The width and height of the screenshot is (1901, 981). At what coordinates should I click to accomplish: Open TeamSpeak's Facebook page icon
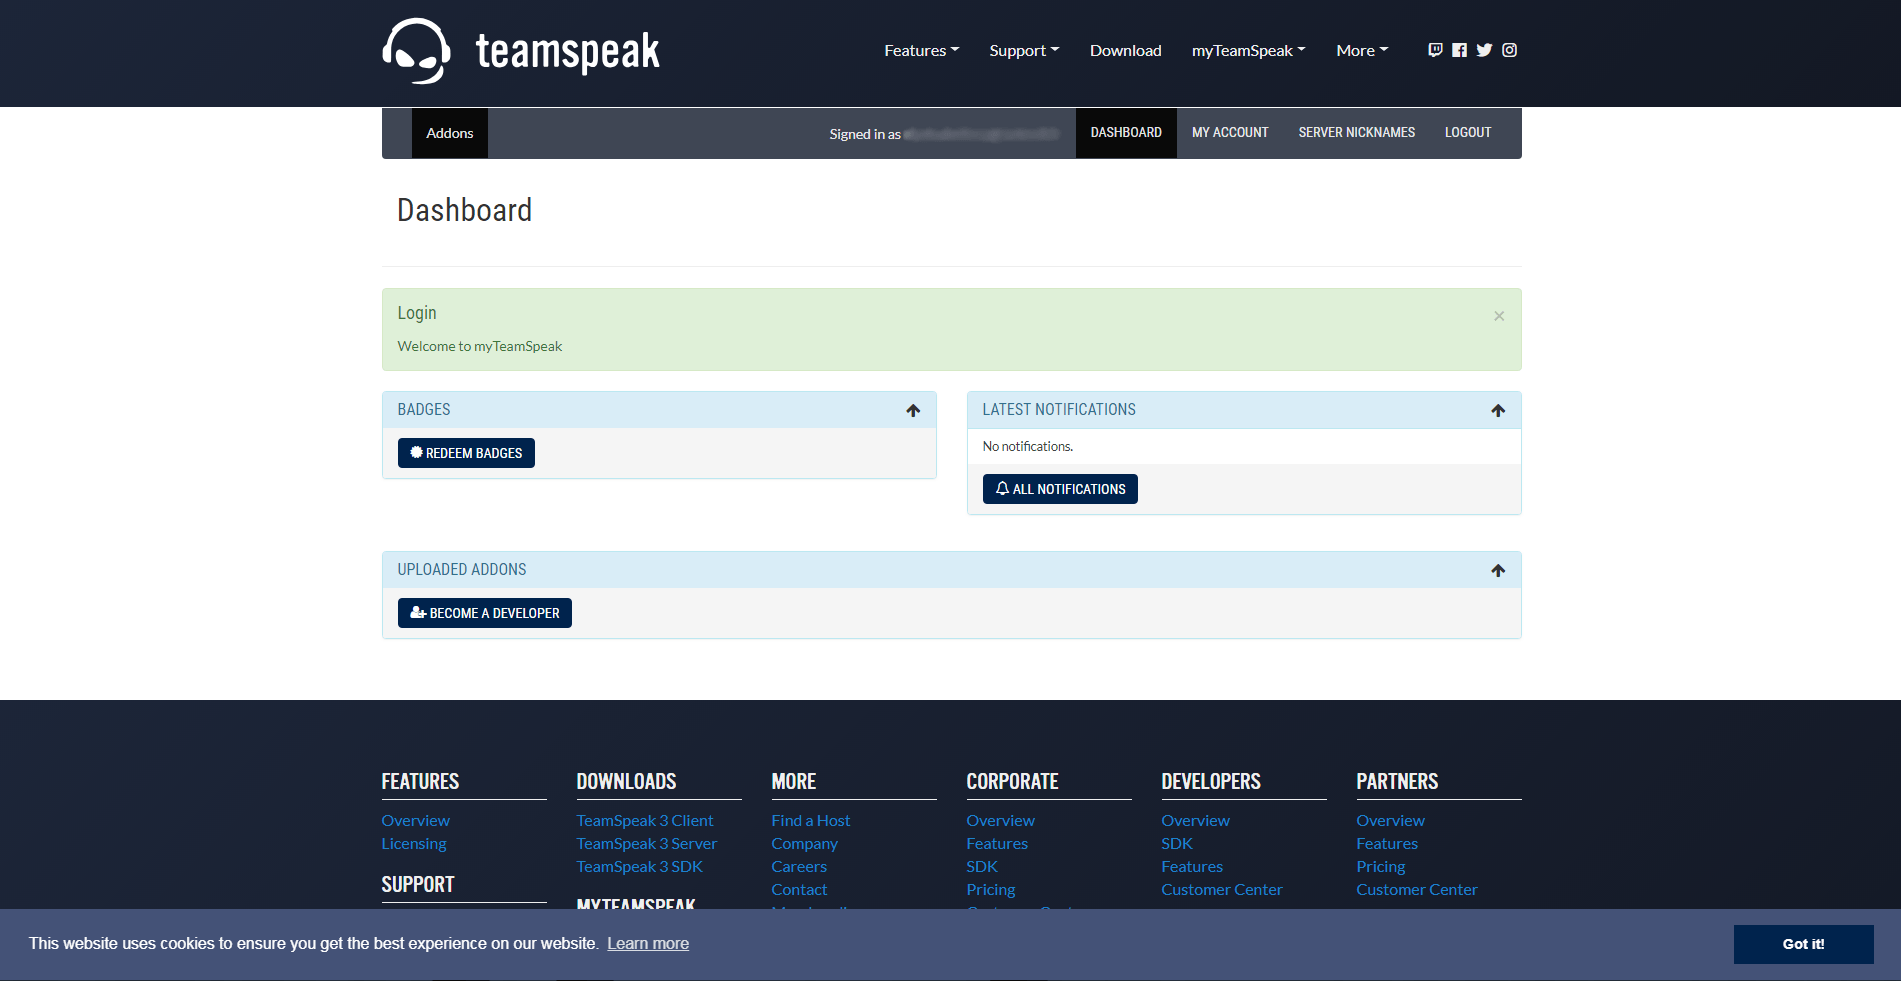click(x=1459, y=50)
